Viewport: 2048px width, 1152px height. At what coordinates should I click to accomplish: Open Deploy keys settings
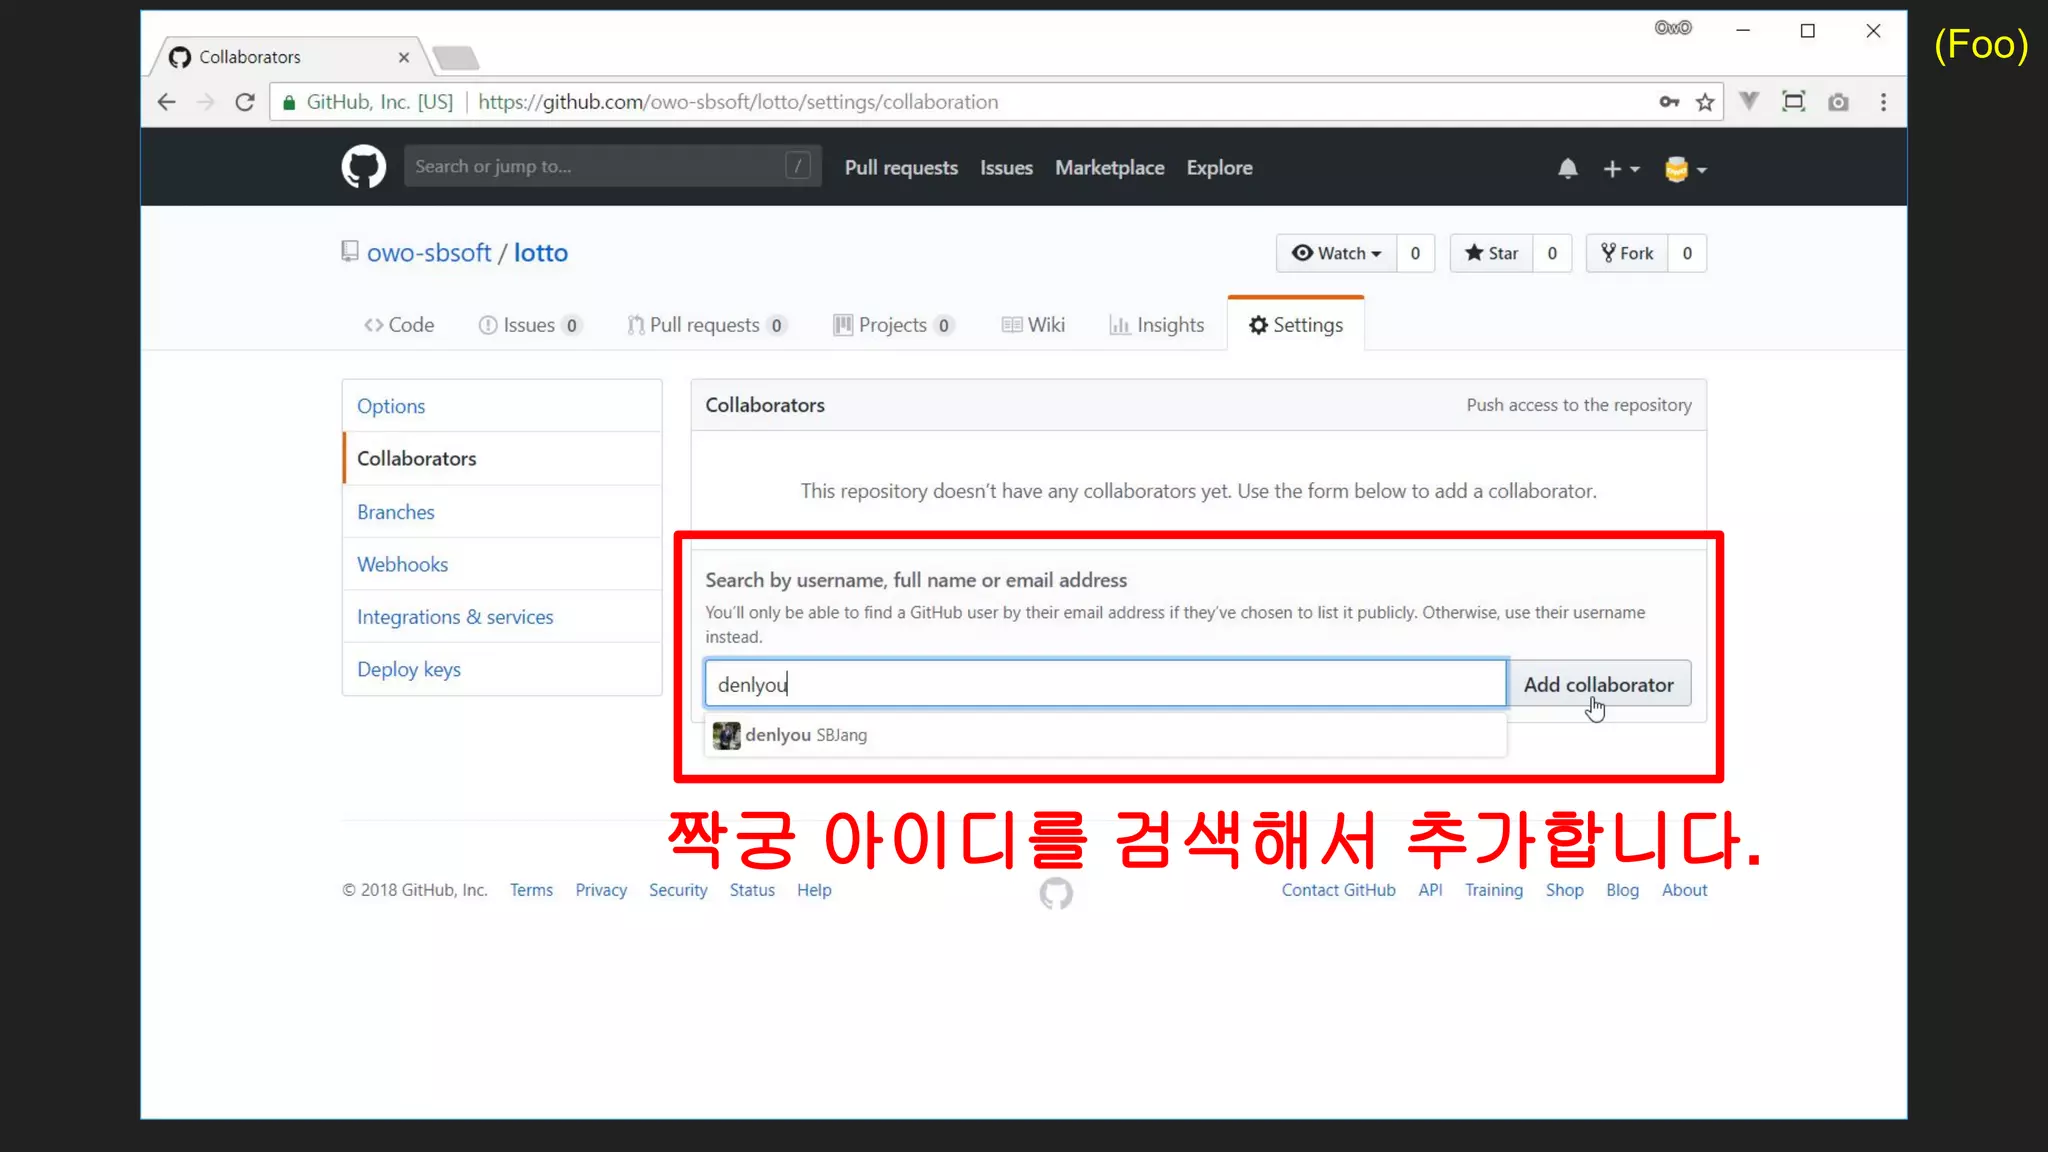coord(502,669)
